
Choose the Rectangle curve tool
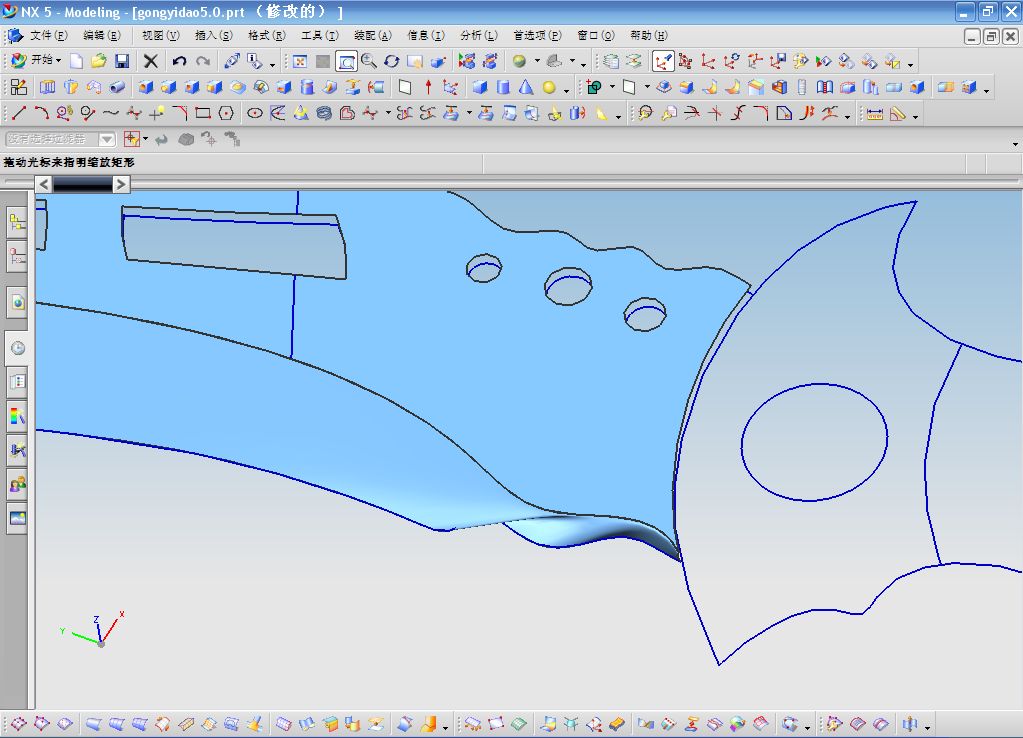(203, 113)
